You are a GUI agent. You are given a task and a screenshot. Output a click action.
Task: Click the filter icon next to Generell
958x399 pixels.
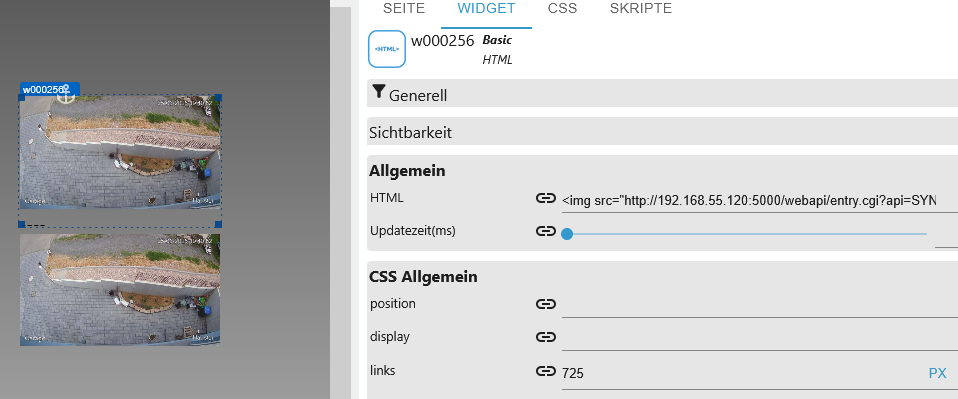point(379,93)
